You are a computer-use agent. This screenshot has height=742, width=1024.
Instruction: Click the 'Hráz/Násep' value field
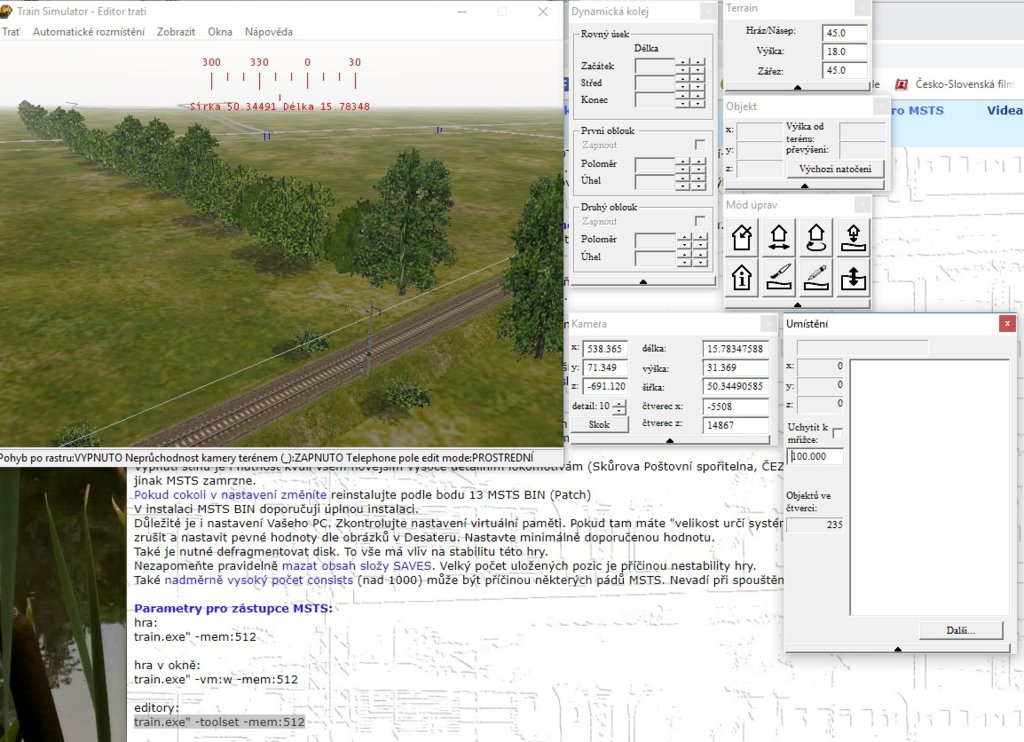click(844, 33)
